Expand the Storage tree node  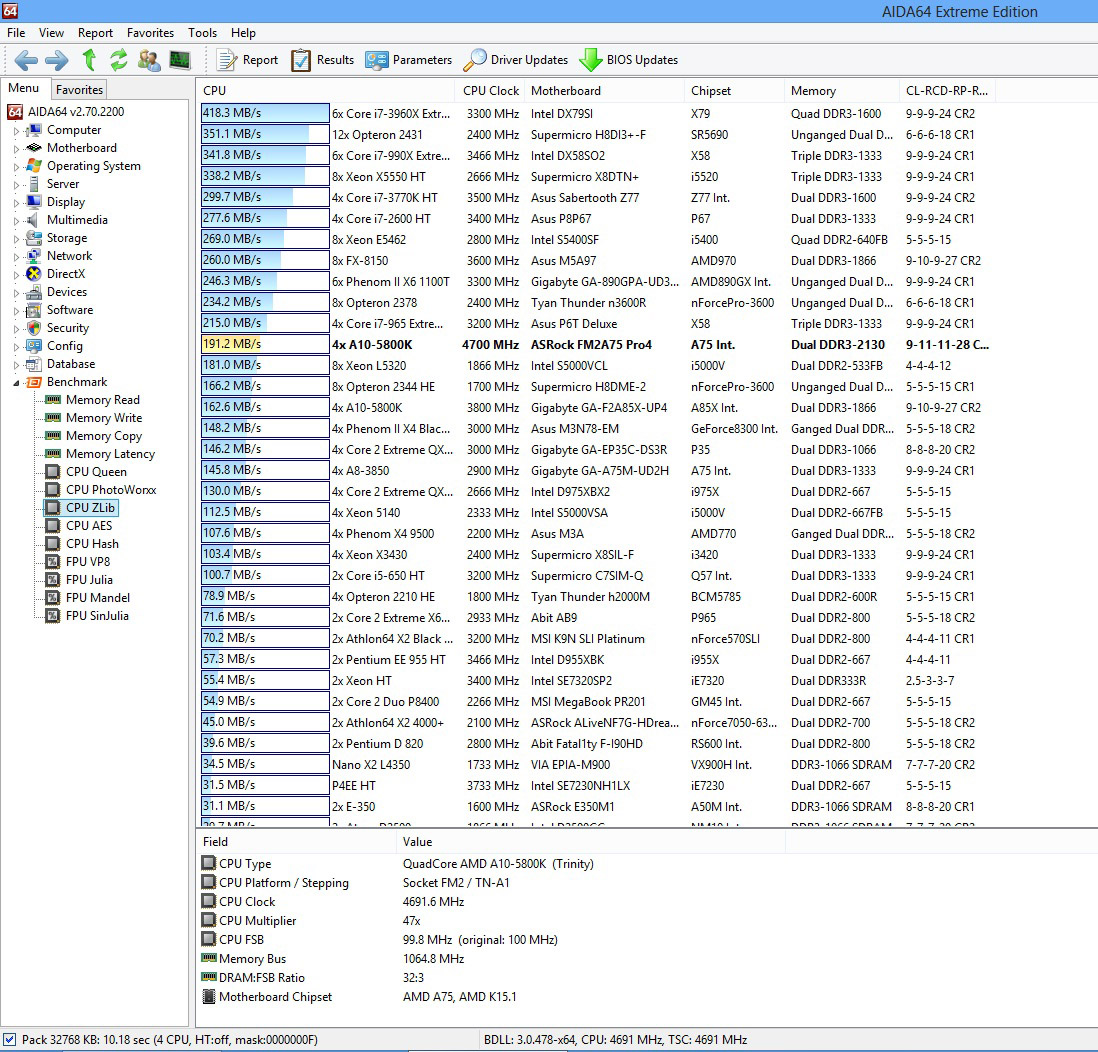pyautogui.click(x=16, y=238)
